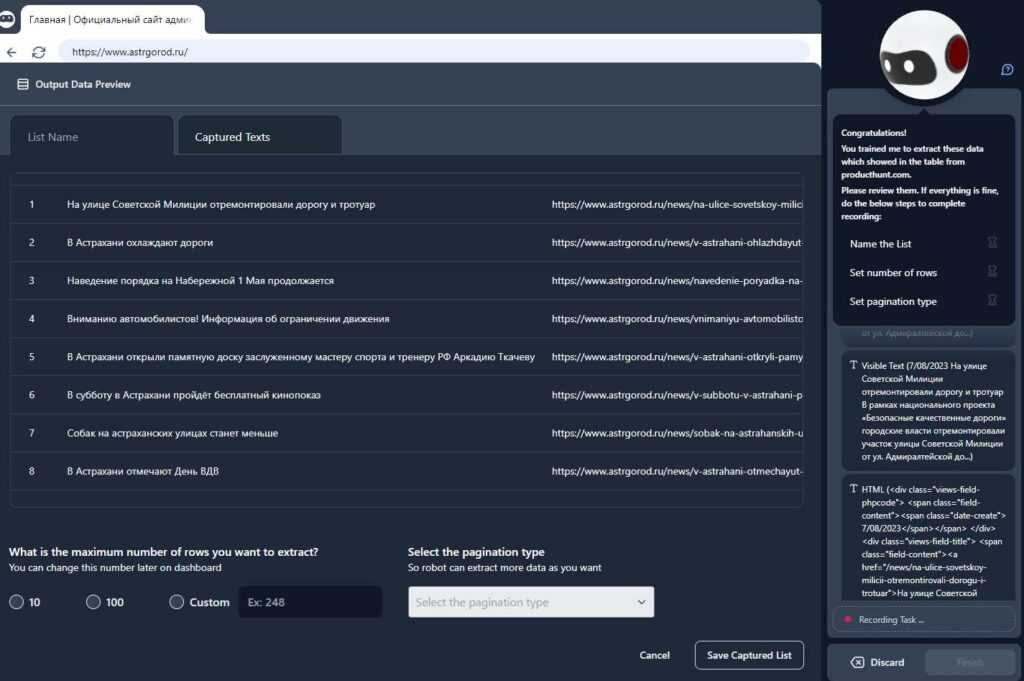Click the address bar showing astrgorod.ru

click(434, 52)
